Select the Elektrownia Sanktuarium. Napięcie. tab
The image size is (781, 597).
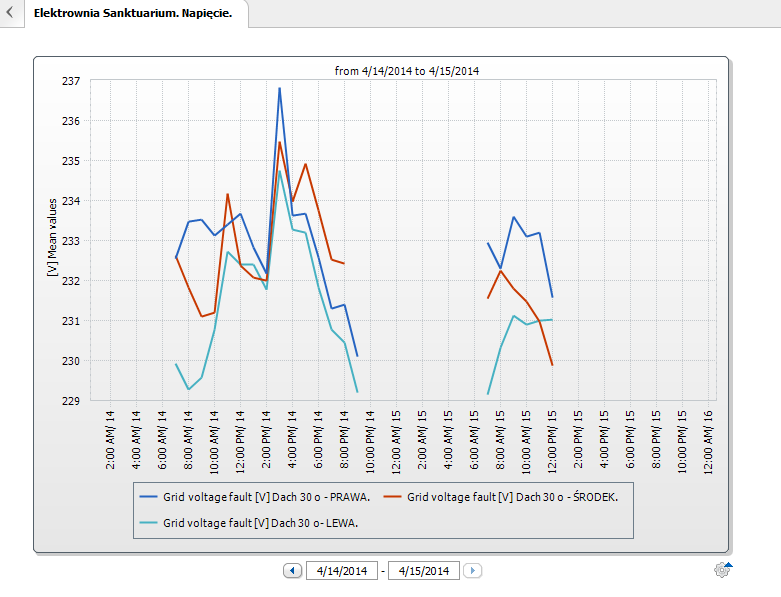click(133, 13)
